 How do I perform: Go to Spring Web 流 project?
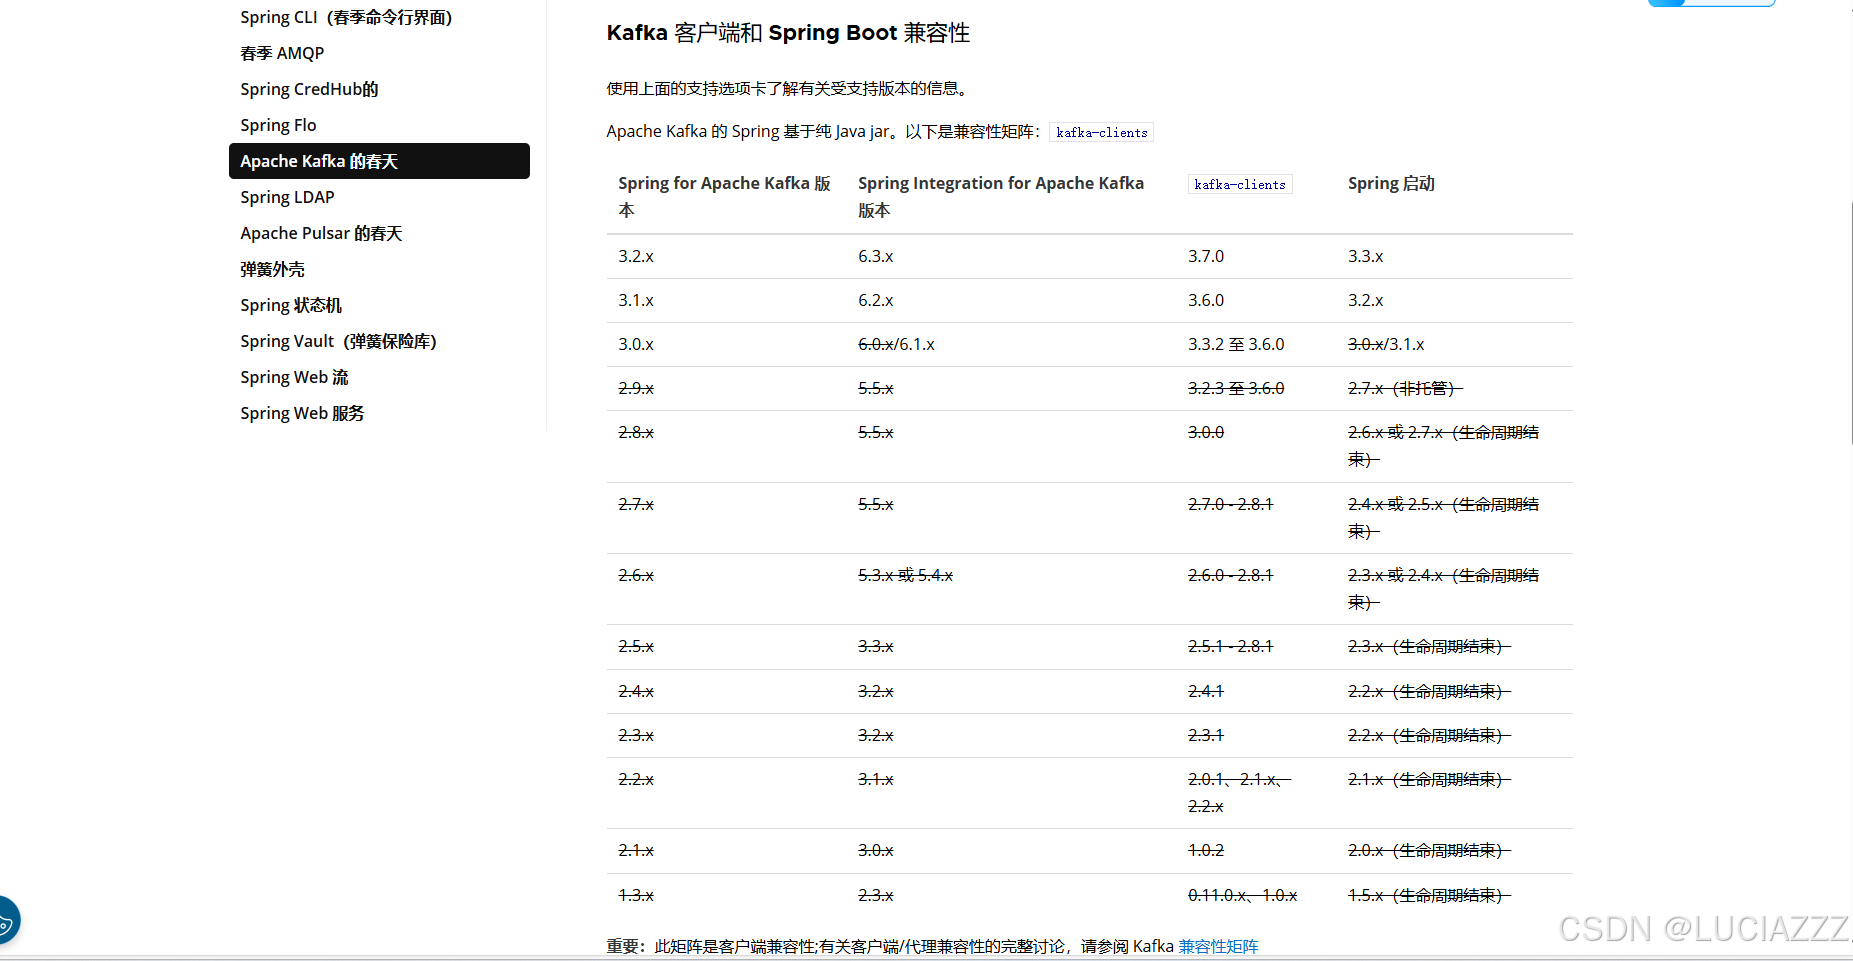pyautogui.click(x=294, y=377)
